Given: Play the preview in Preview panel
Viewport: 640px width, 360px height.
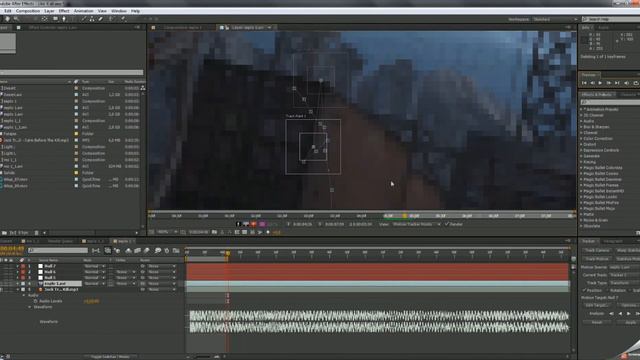Looking at the screenshot, I should 600,83.
